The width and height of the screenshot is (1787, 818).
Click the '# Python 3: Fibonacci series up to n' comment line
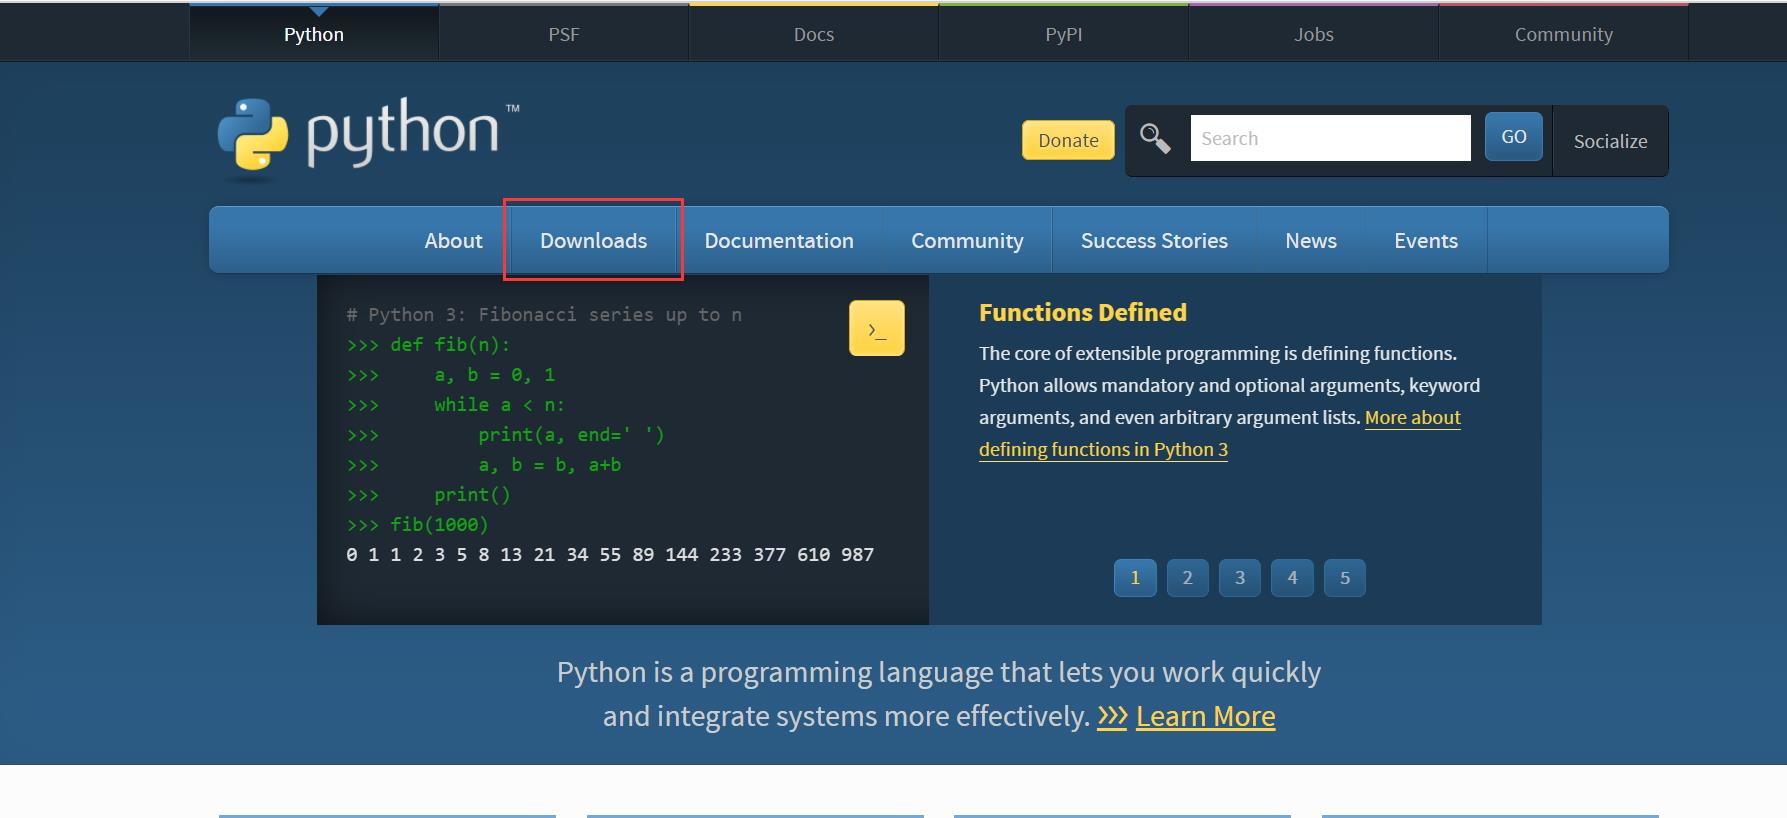click(544, 315)
